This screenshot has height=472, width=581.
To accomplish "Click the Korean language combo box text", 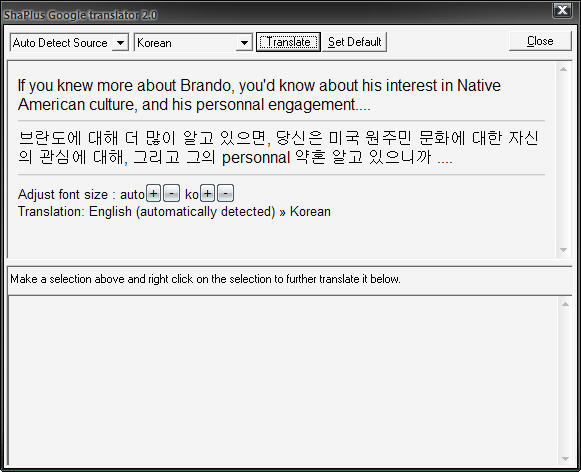I will pyautogui.click(x=154, y=43).
